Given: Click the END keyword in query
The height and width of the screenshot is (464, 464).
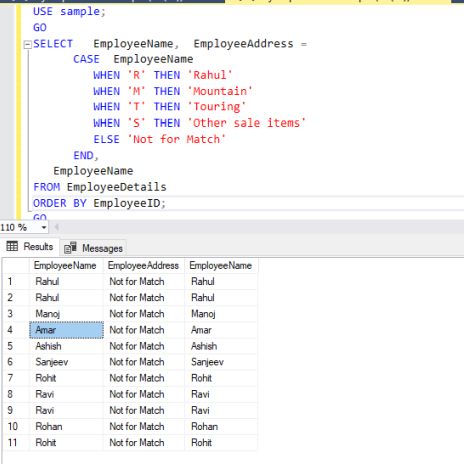Looking at the screenshot, I should (x=83, y=155).
